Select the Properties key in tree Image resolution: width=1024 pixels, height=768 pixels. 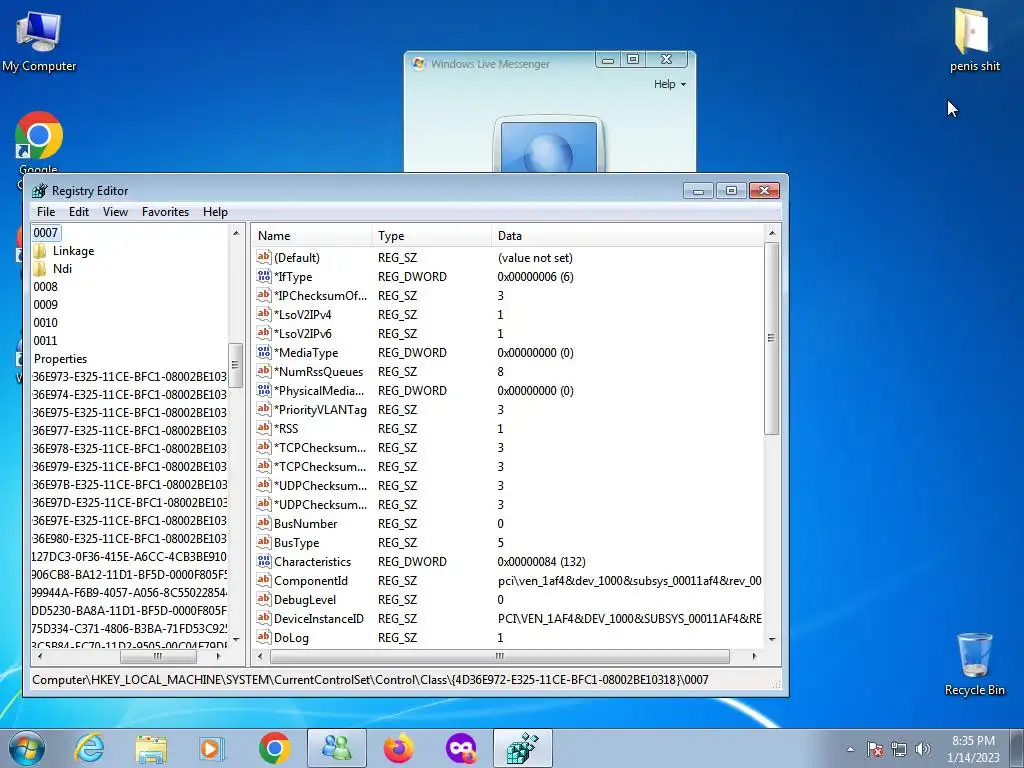pyautogui.click(x=60, y=359)
